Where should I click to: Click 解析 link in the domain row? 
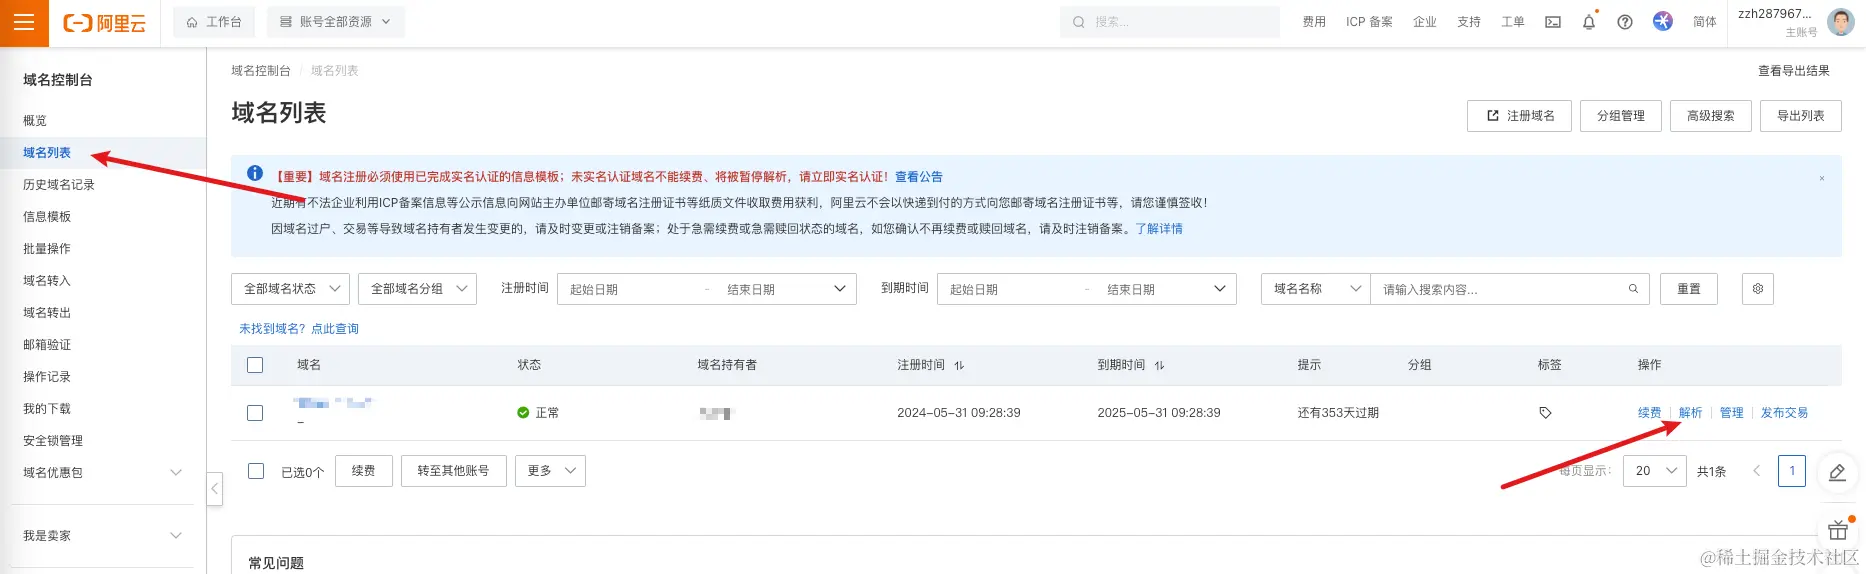click(x=1690, y=413)
